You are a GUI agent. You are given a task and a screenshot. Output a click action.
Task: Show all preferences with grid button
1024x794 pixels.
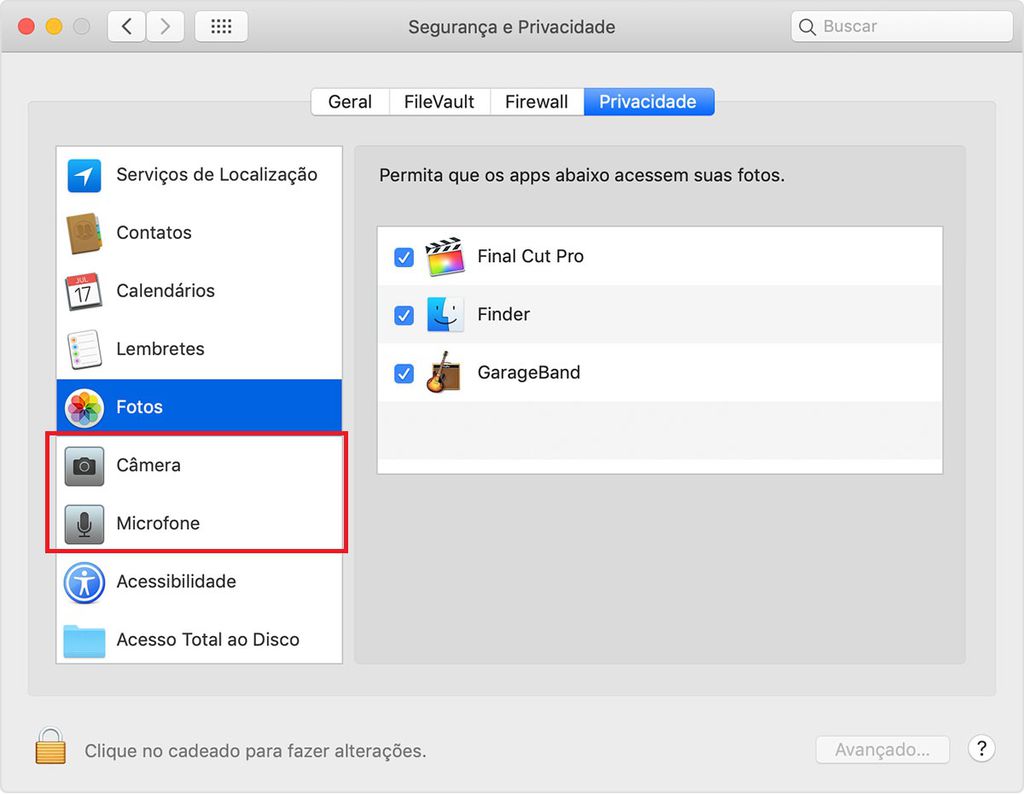[221, 27]
